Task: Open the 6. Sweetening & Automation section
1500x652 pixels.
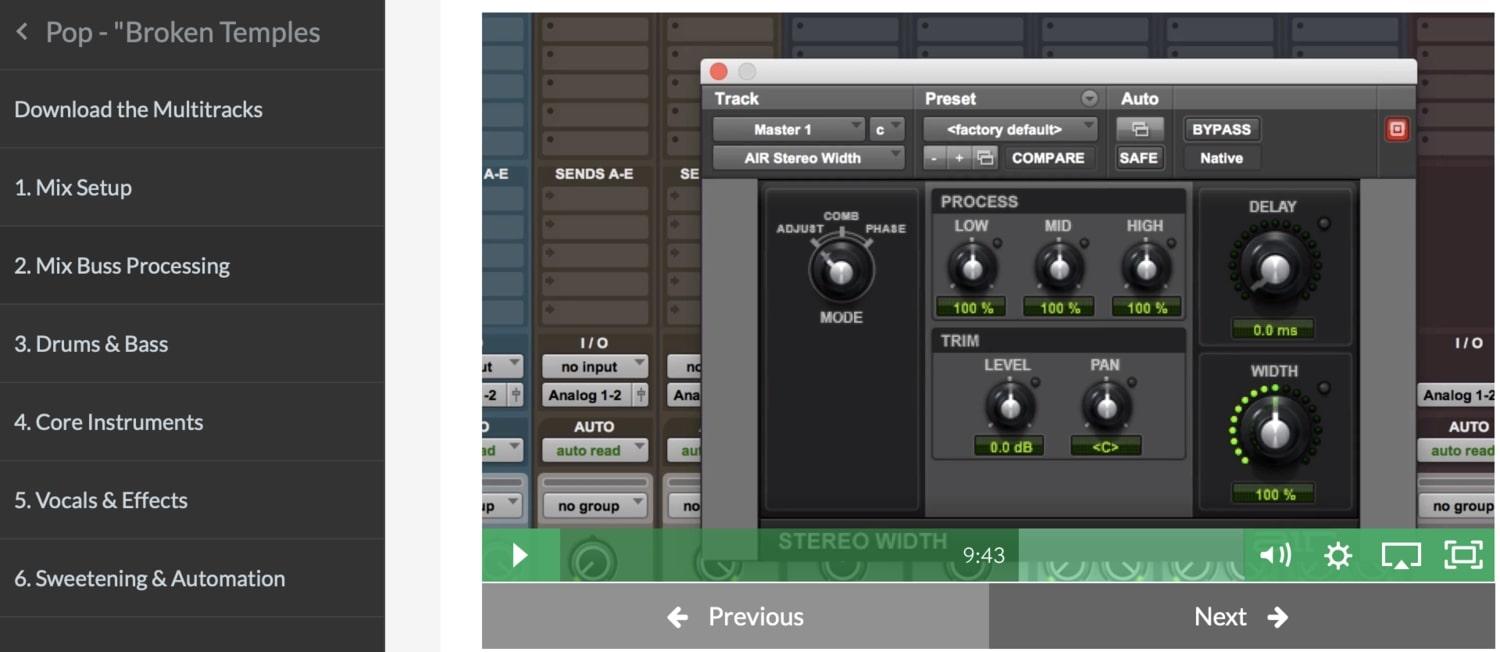Action: (x=192, y=577)
